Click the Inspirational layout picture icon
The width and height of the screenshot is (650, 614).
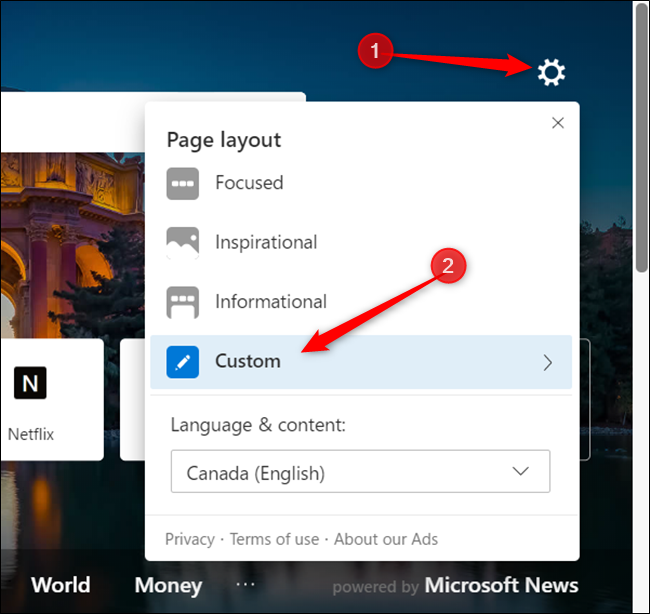point(182,243)
